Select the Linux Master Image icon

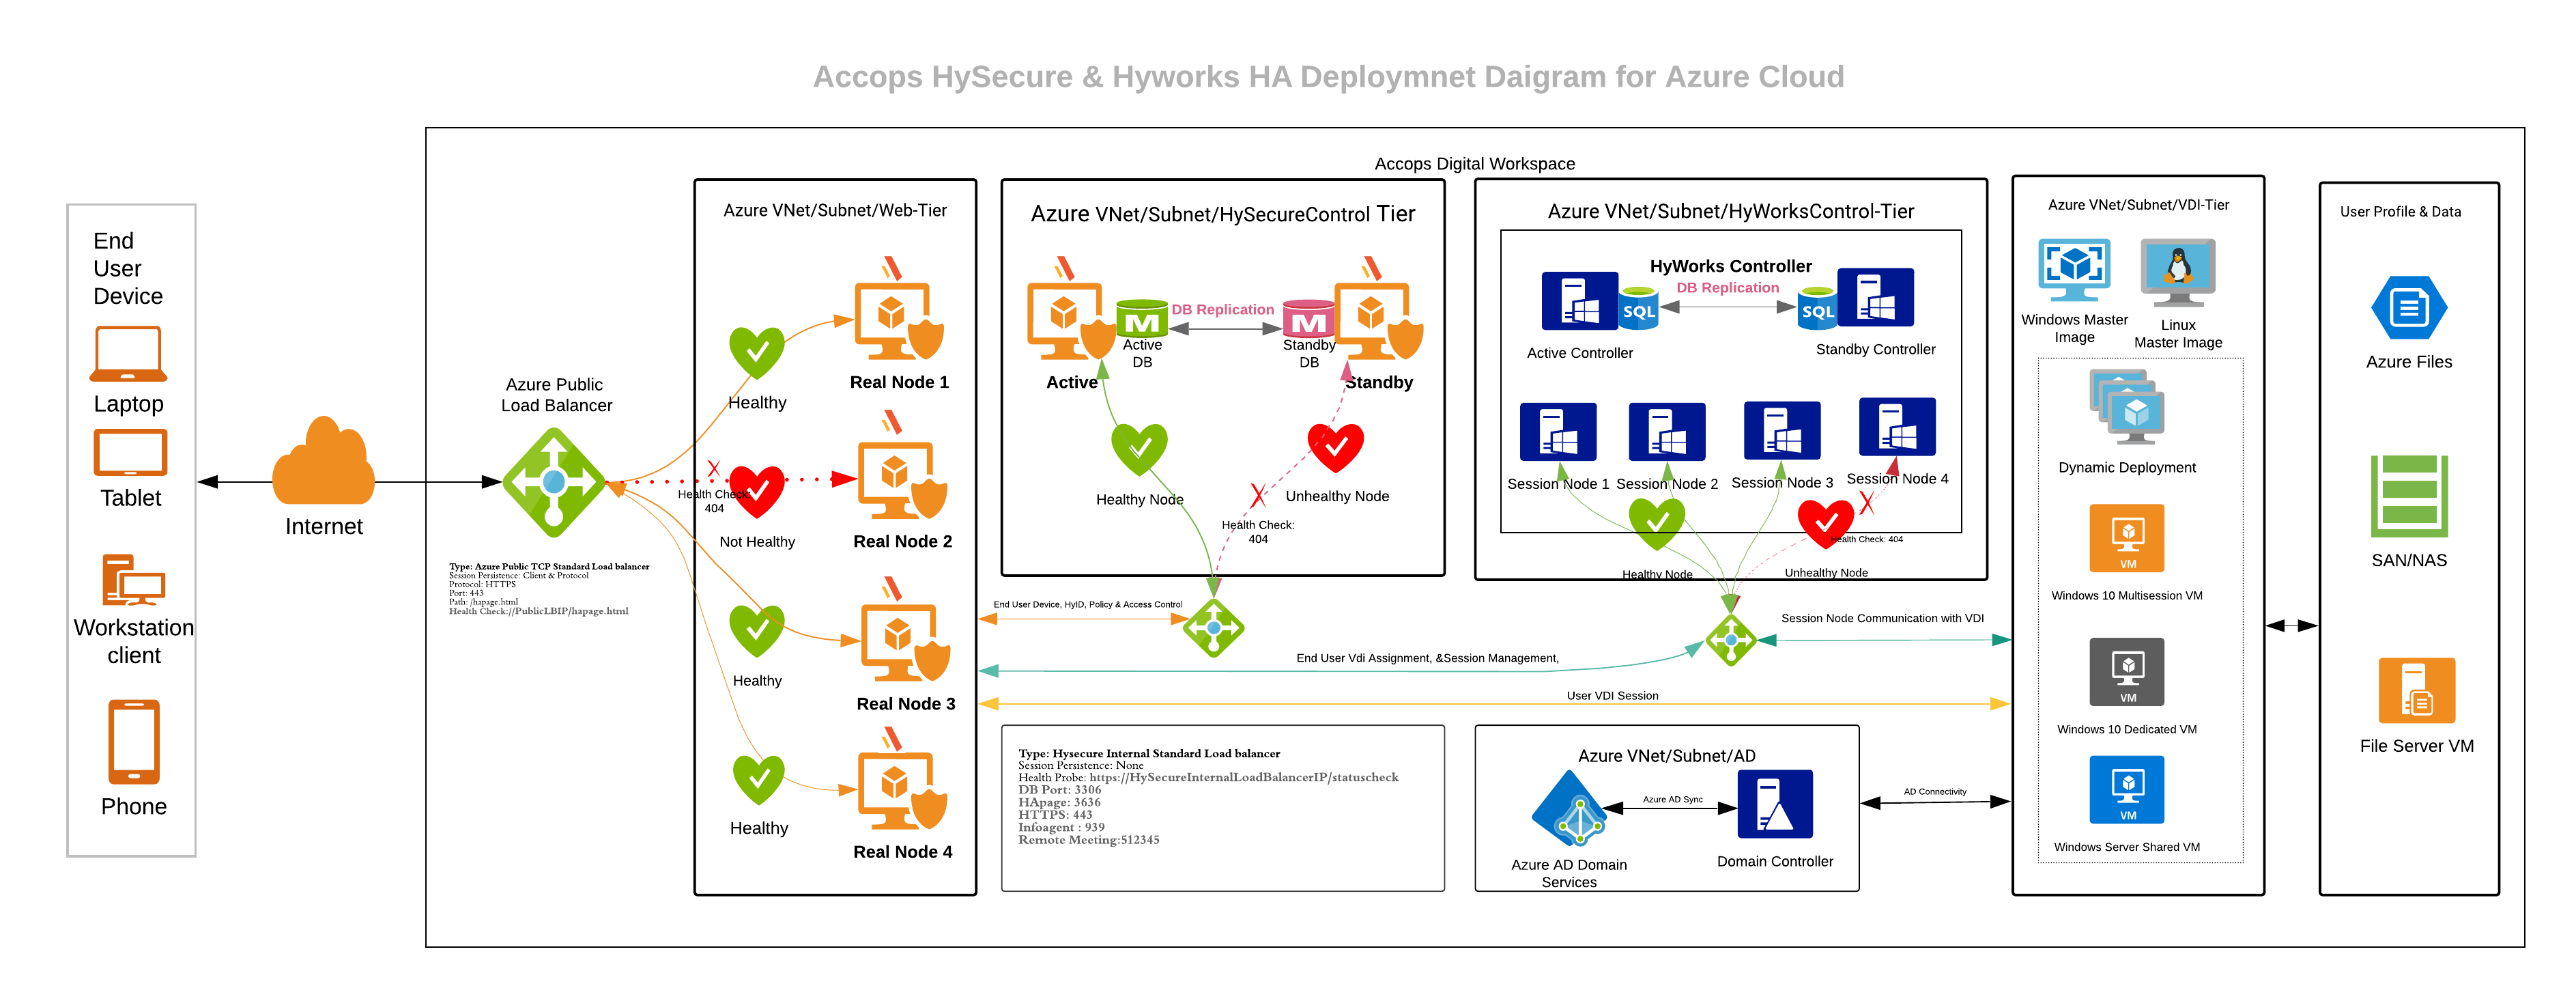tap(2178, 272)
